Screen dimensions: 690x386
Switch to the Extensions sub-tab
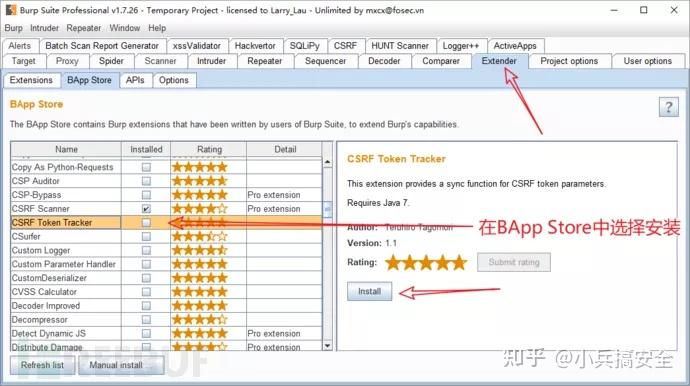tap(31, 80)
